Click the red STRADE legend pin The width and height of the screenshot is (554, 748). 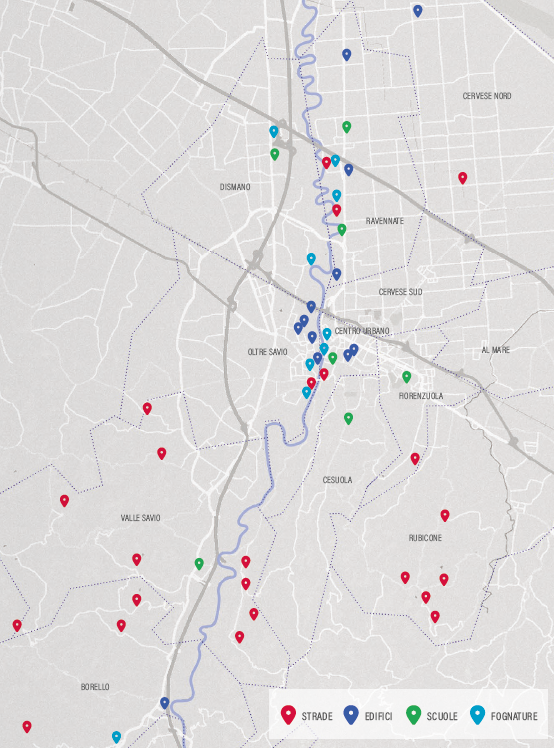coord(288,715)
